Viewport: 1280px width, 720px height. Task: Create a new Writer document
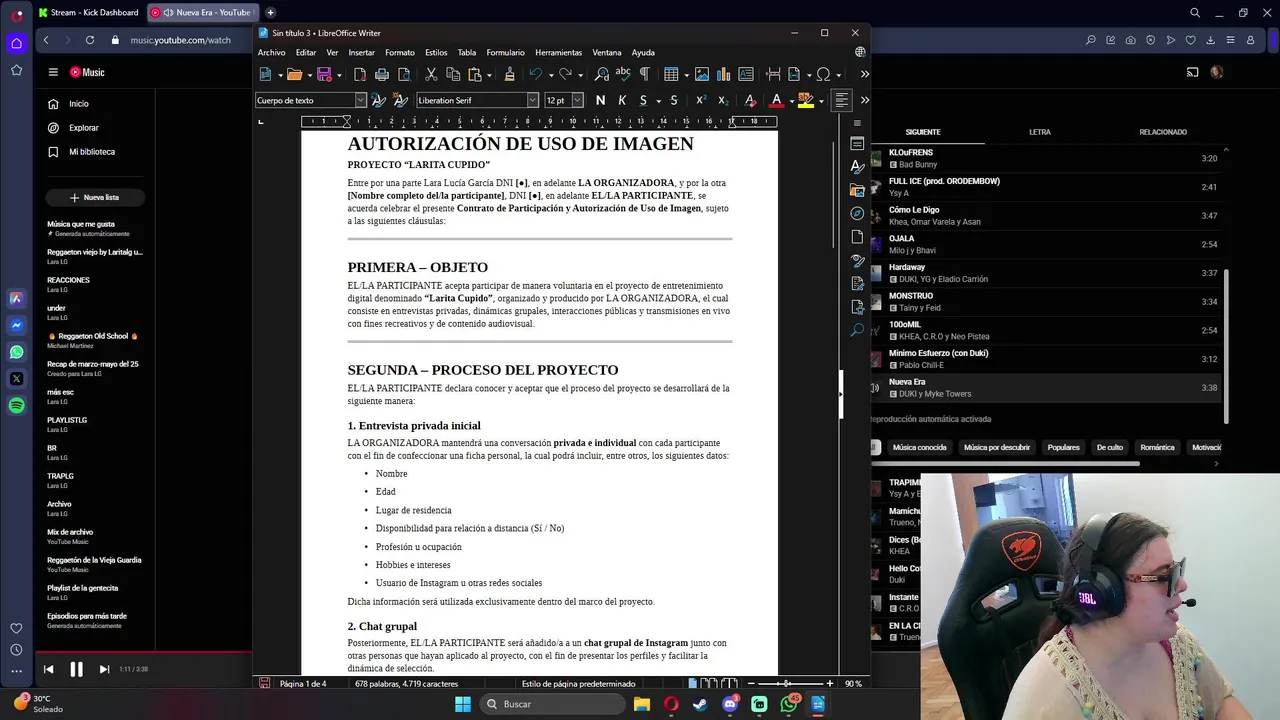click(x=265, y=74)
